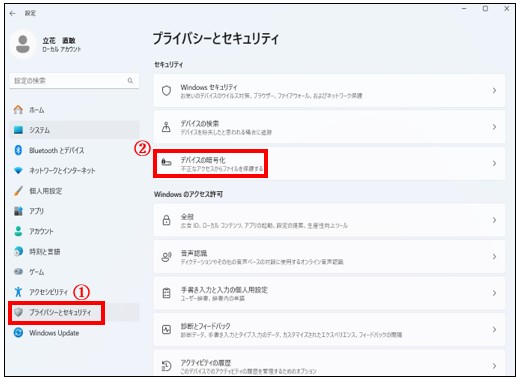
Task: Maximize the settings window
Action: tap(485, 9)
